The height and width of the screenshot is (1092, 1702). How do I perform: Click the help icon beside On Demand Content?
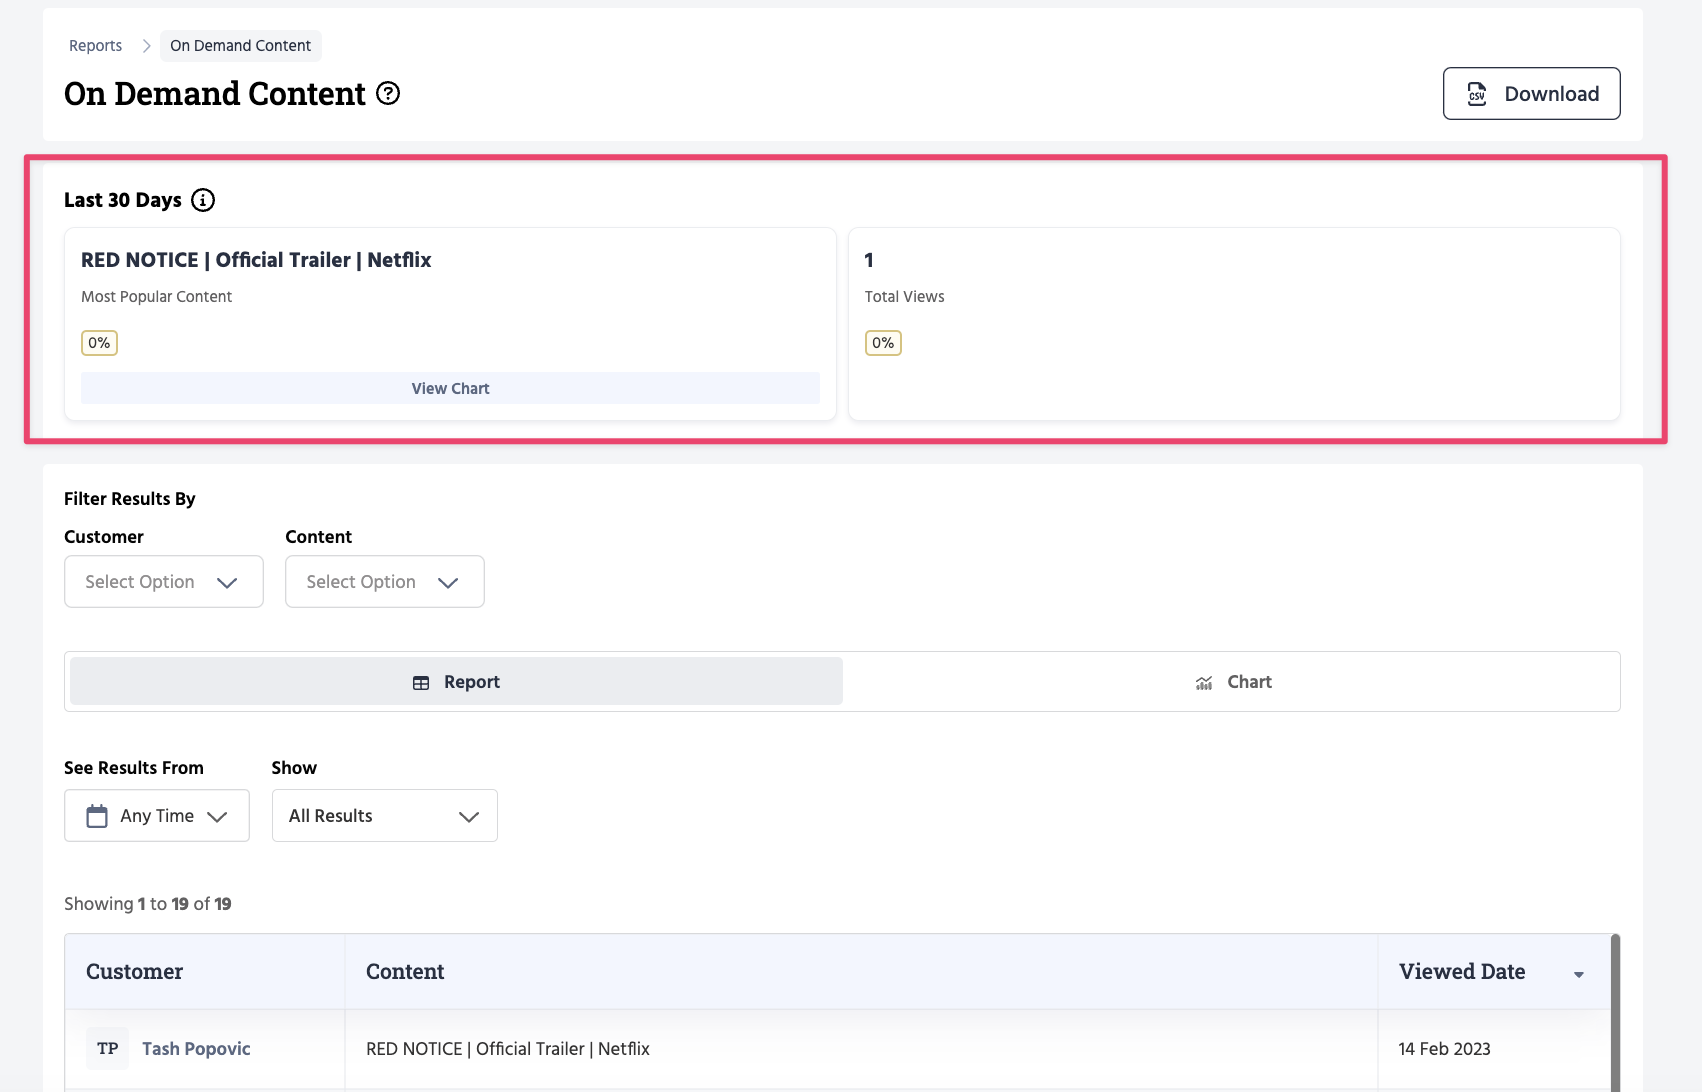(x=388, y=94)
